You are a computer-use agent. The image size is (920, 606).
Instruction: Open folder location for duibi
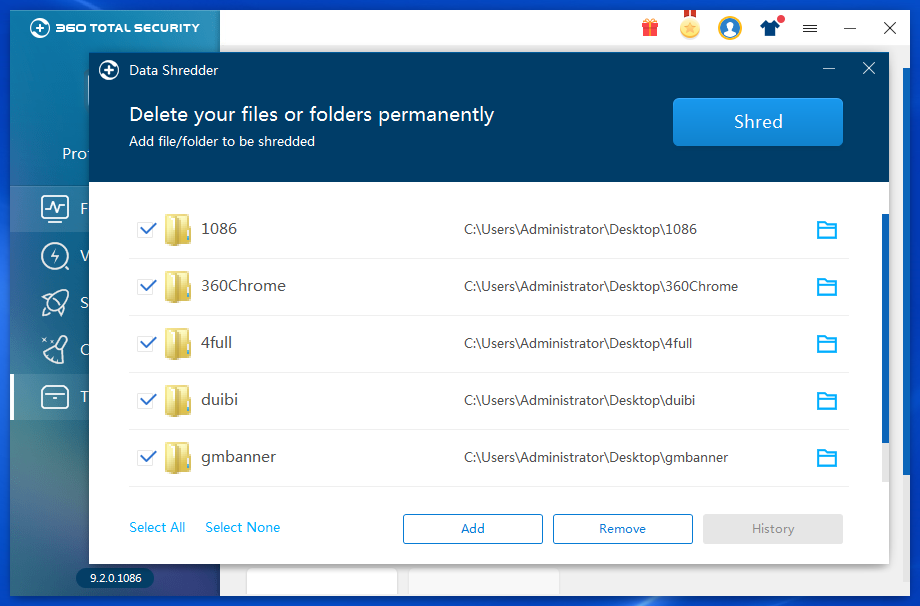click(x=827, y=401)
